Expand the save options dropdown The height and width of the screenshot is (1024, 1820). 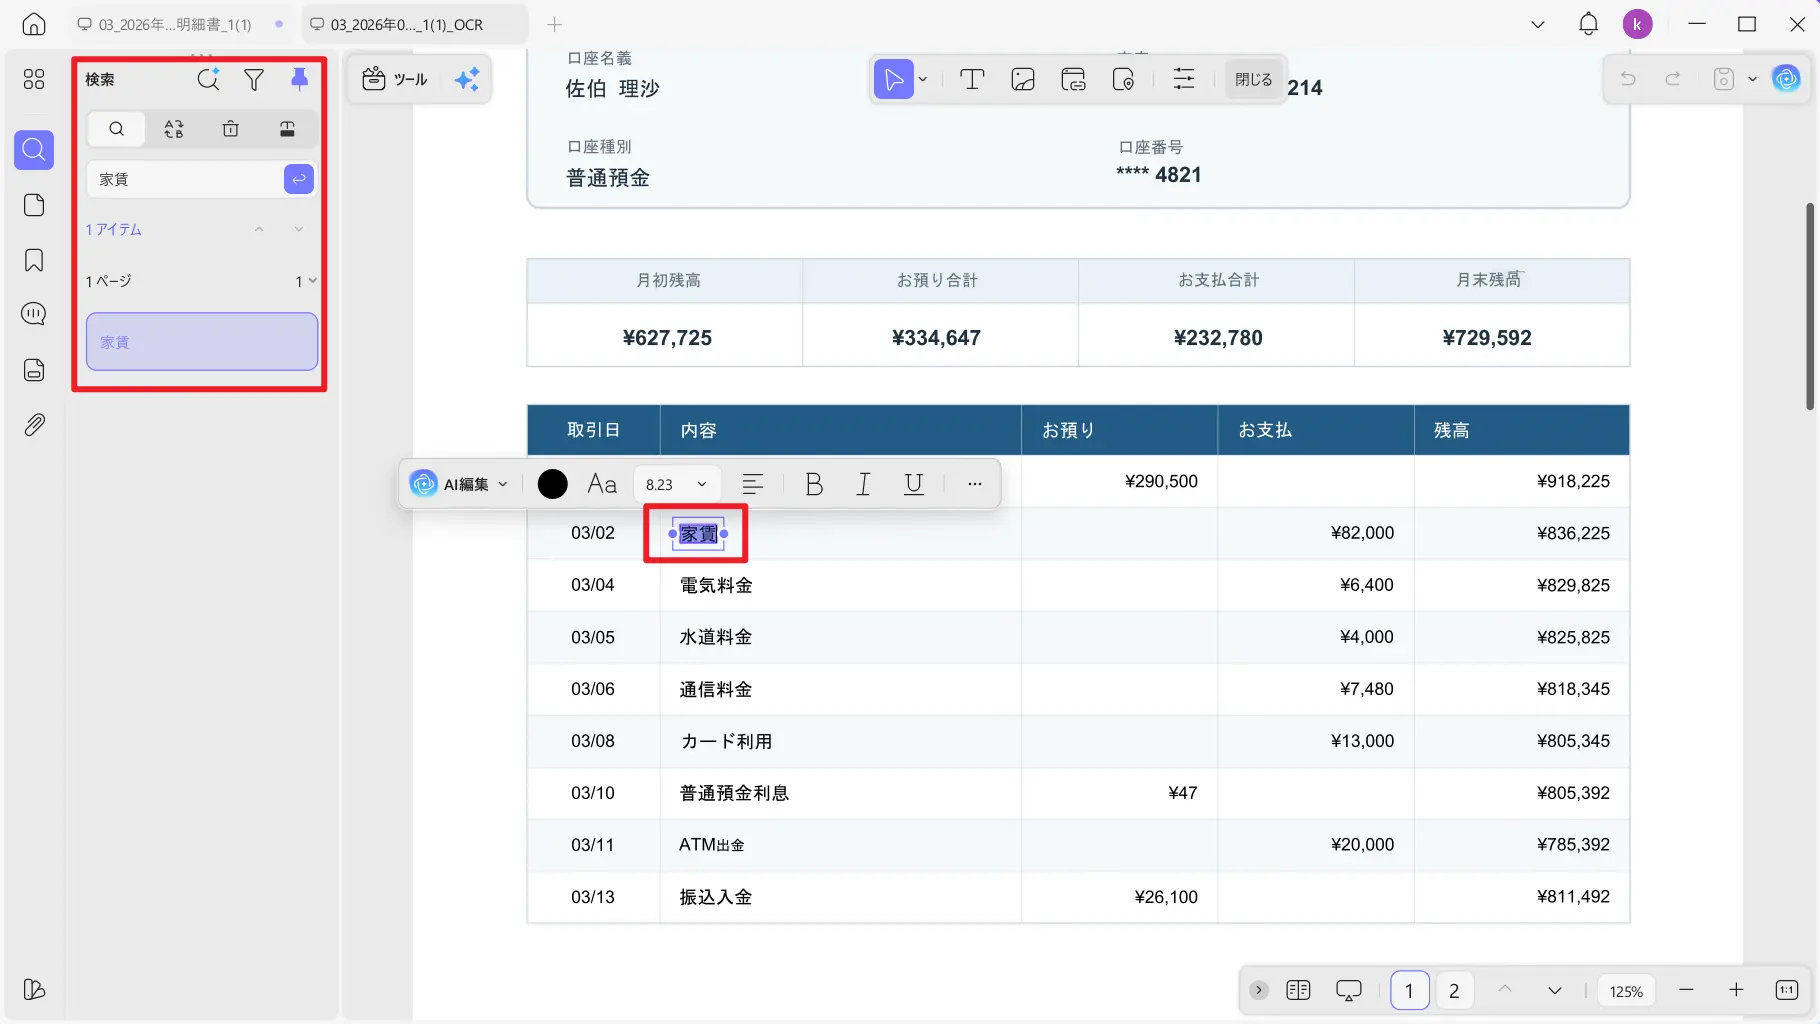1752,78
